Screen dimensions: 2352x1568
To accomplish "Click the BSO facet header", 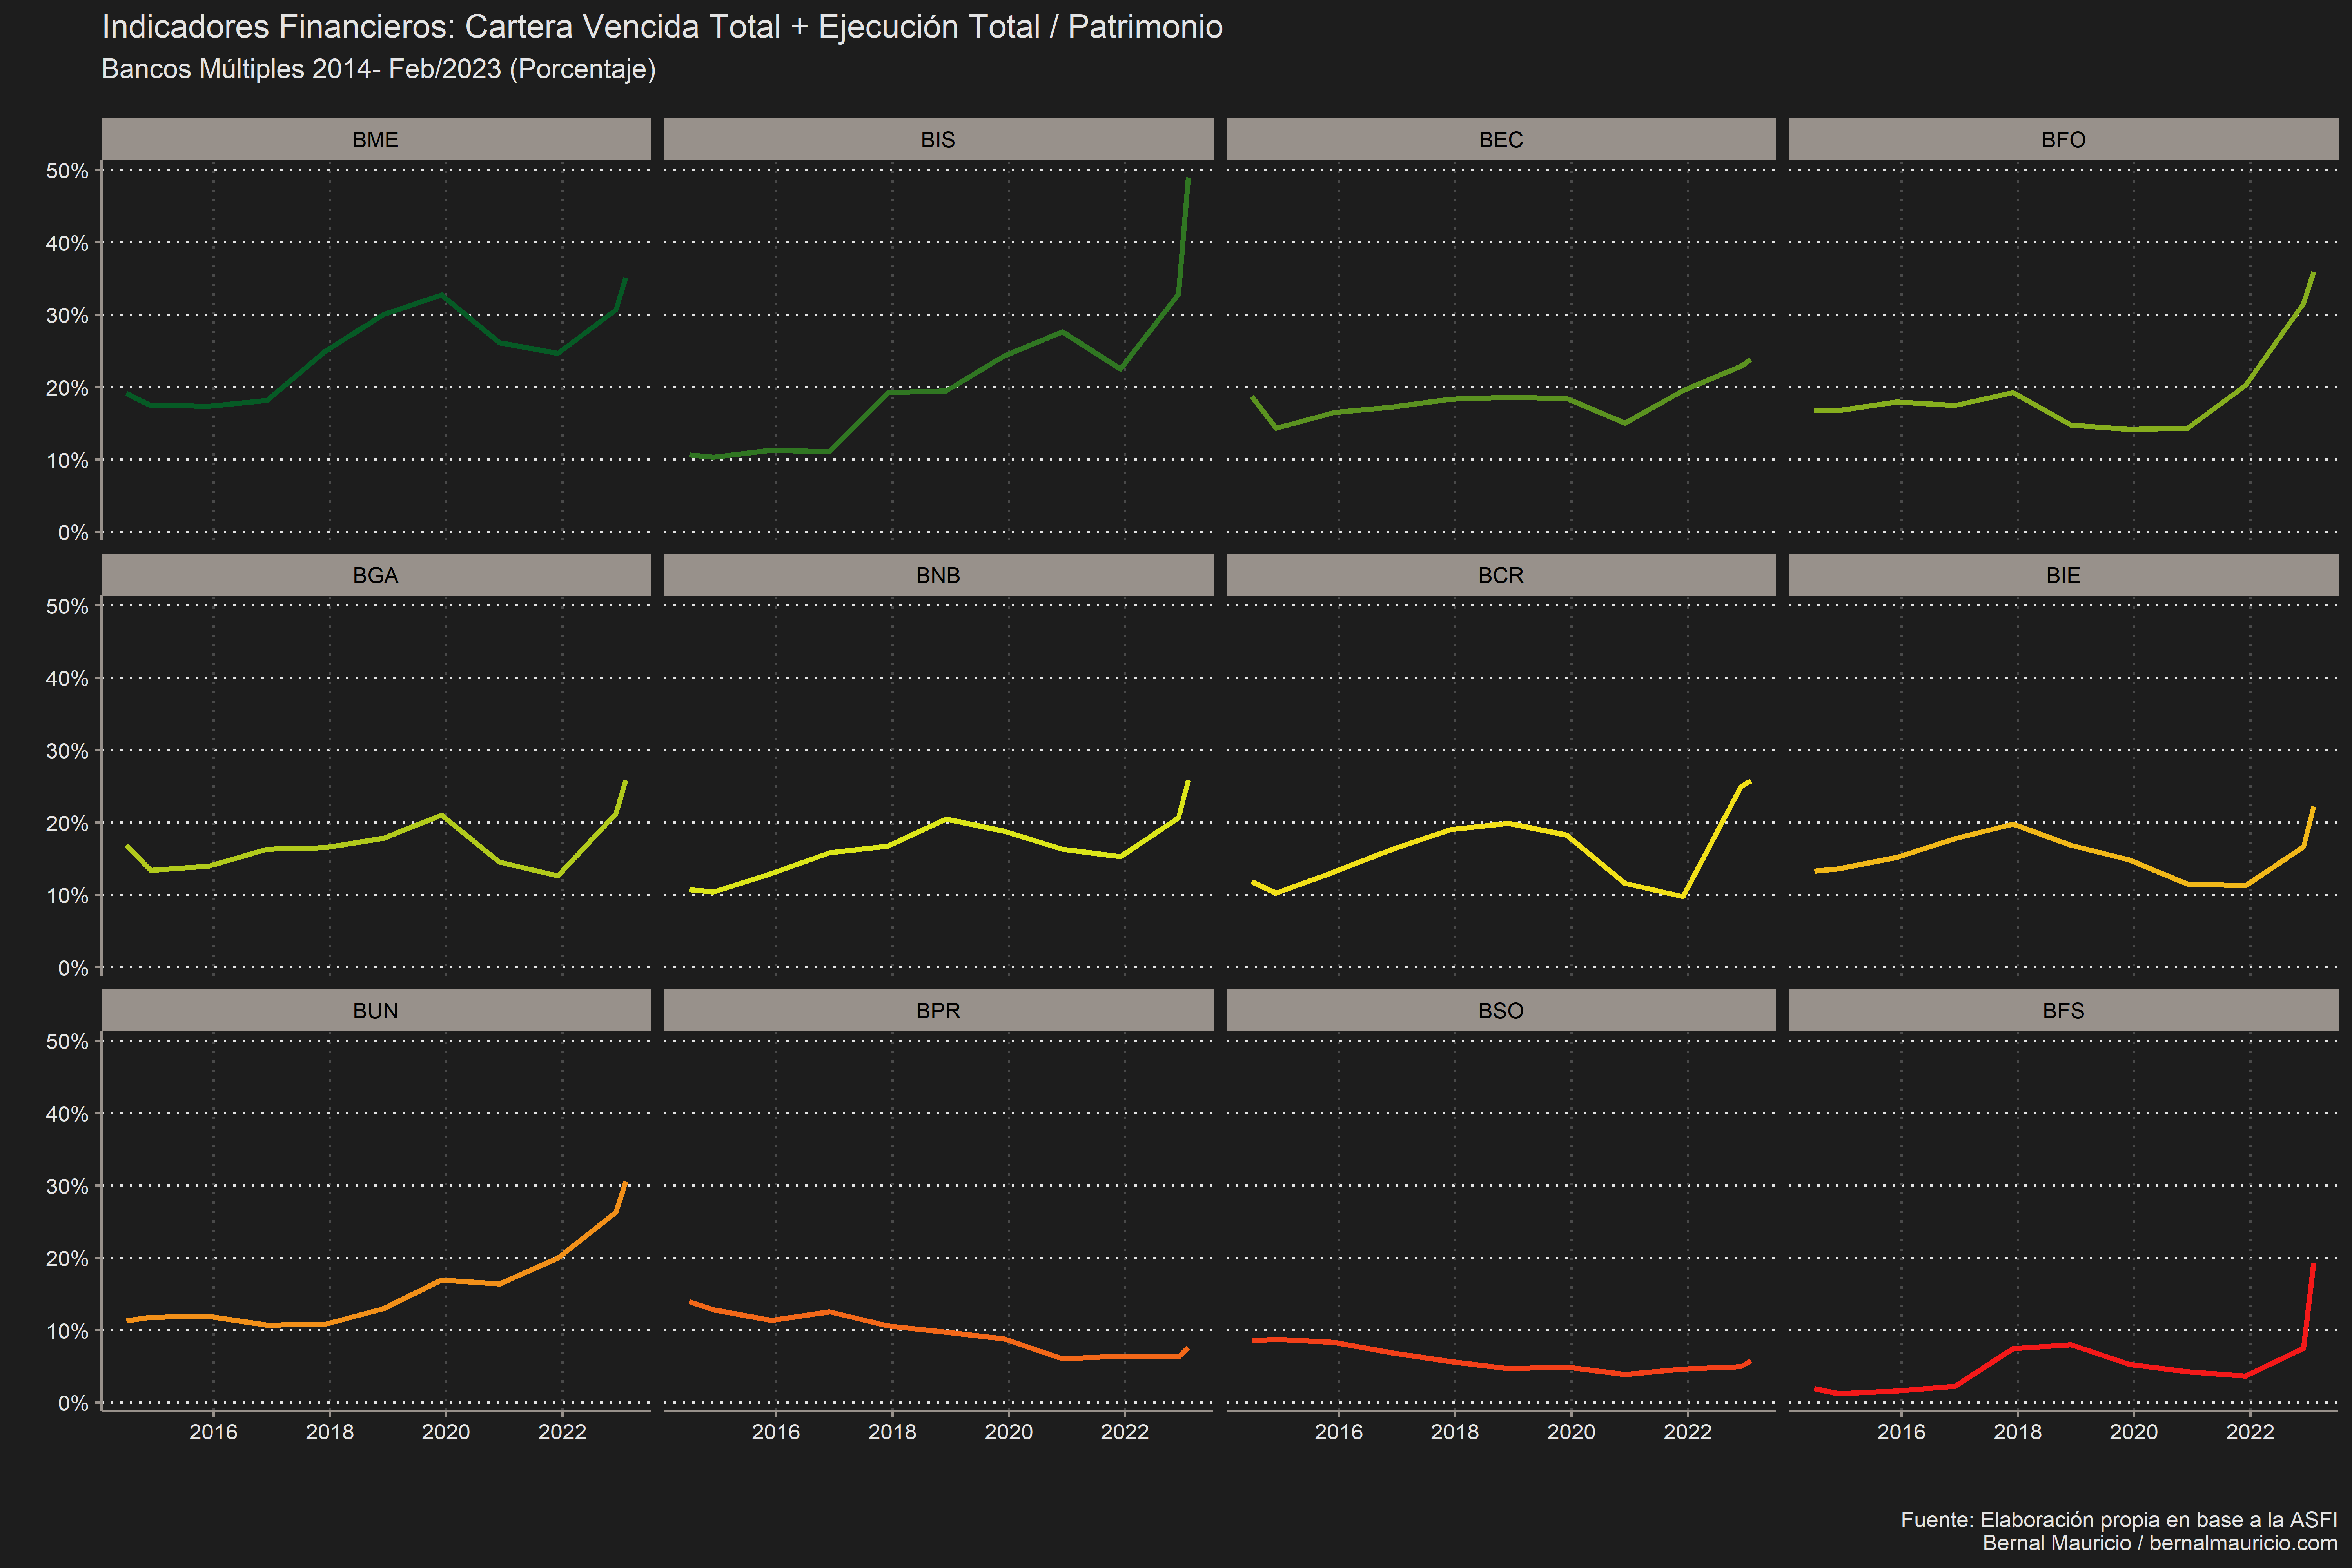I will (1501, 1010).
